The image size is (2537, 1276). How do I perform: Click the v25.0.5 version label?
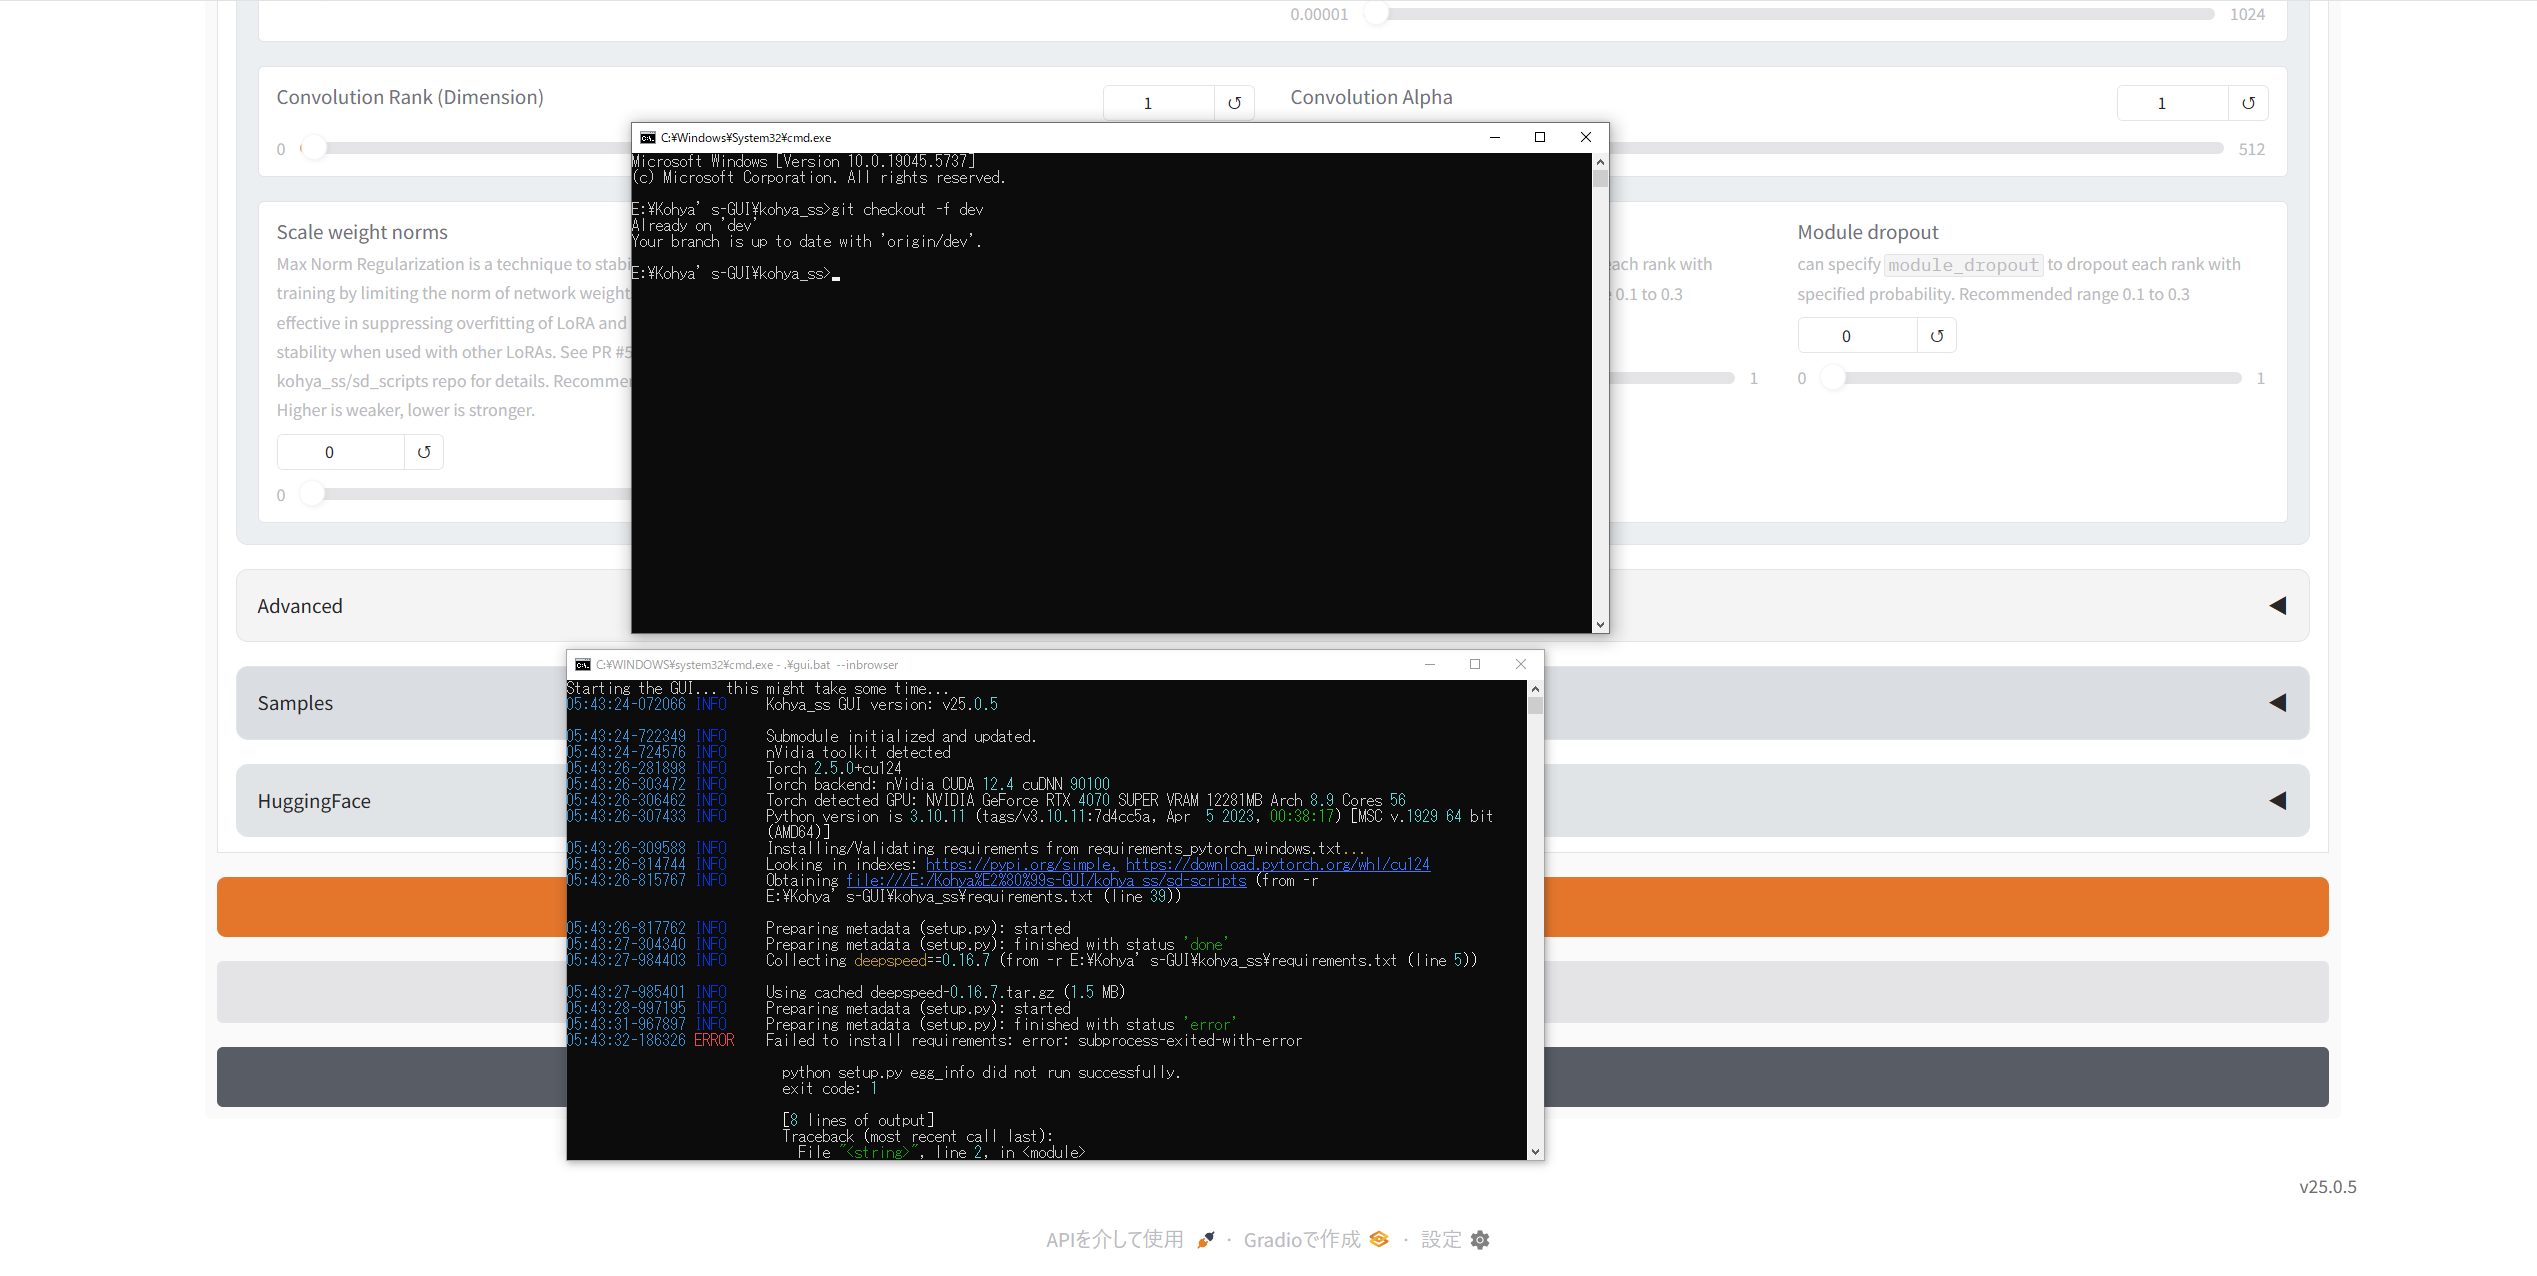click(2328, 1187)
